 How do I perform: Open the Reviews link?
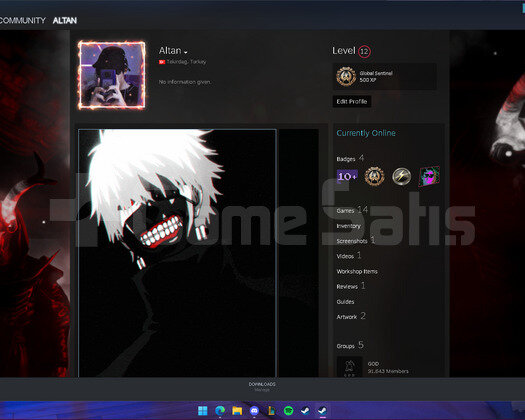(347, 287)
